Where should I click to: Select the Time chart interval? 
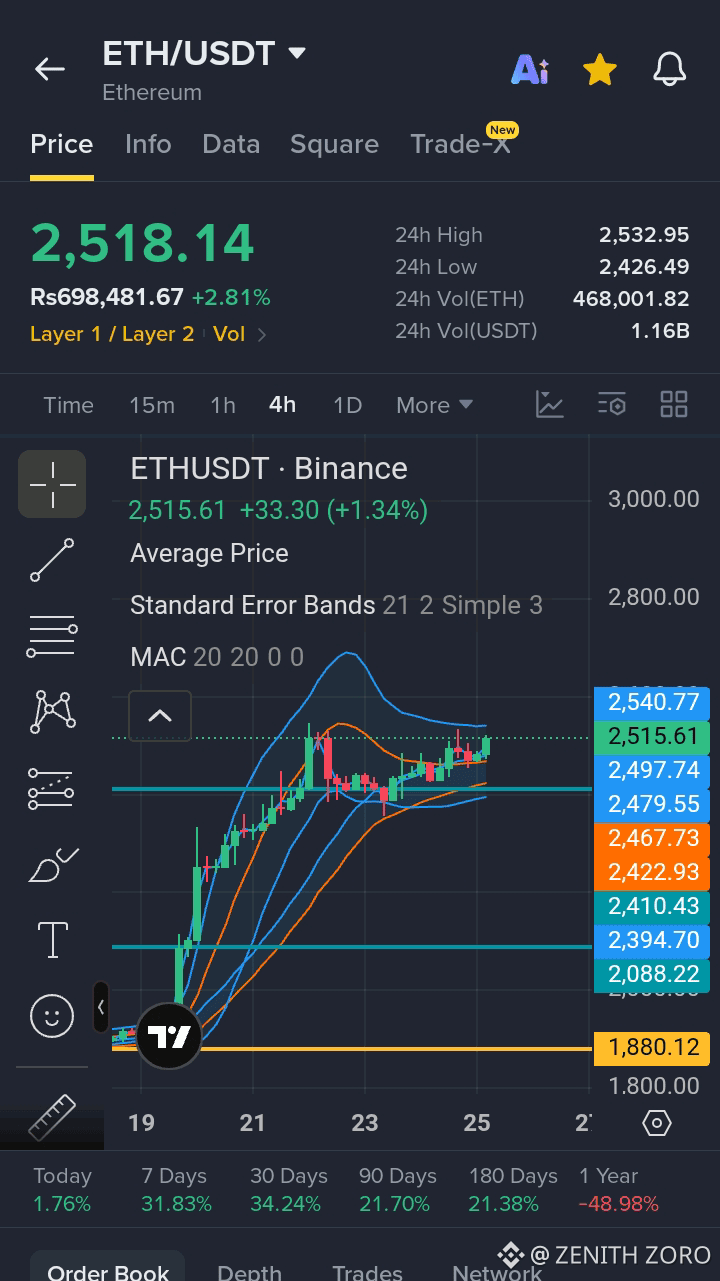point(68,405)
